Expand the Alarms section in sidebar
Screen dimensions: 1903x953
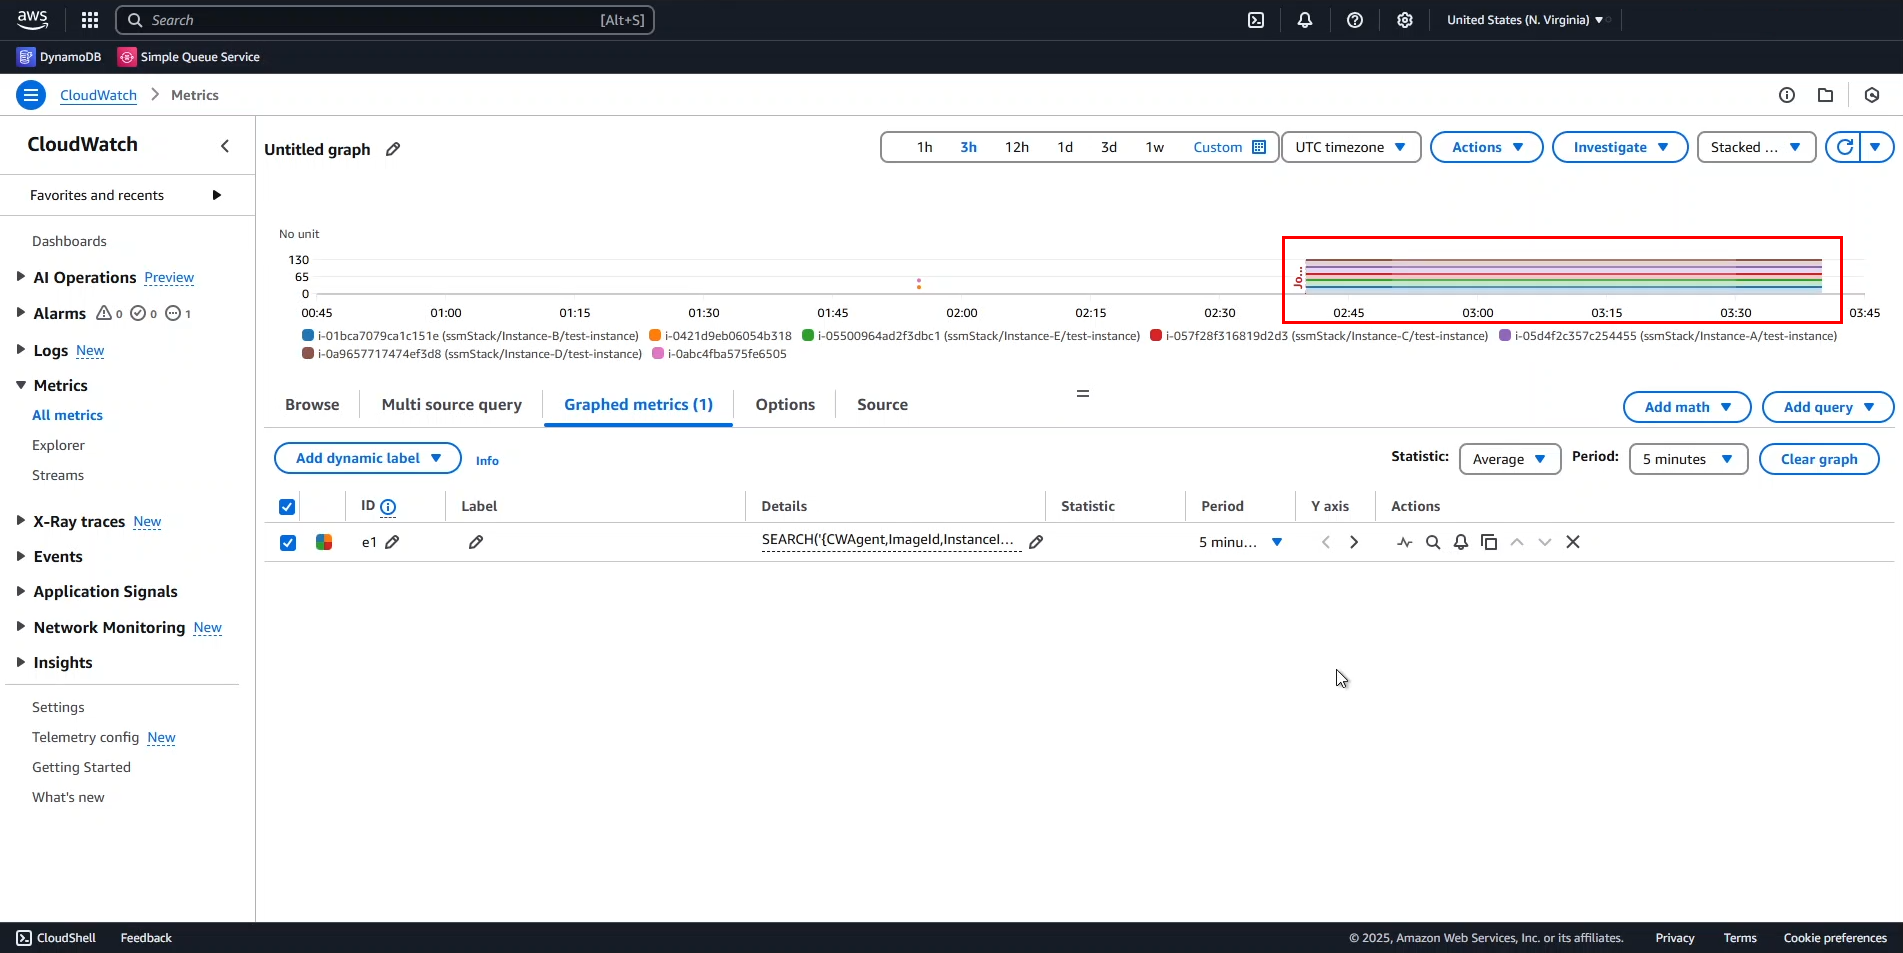[20, 313]
